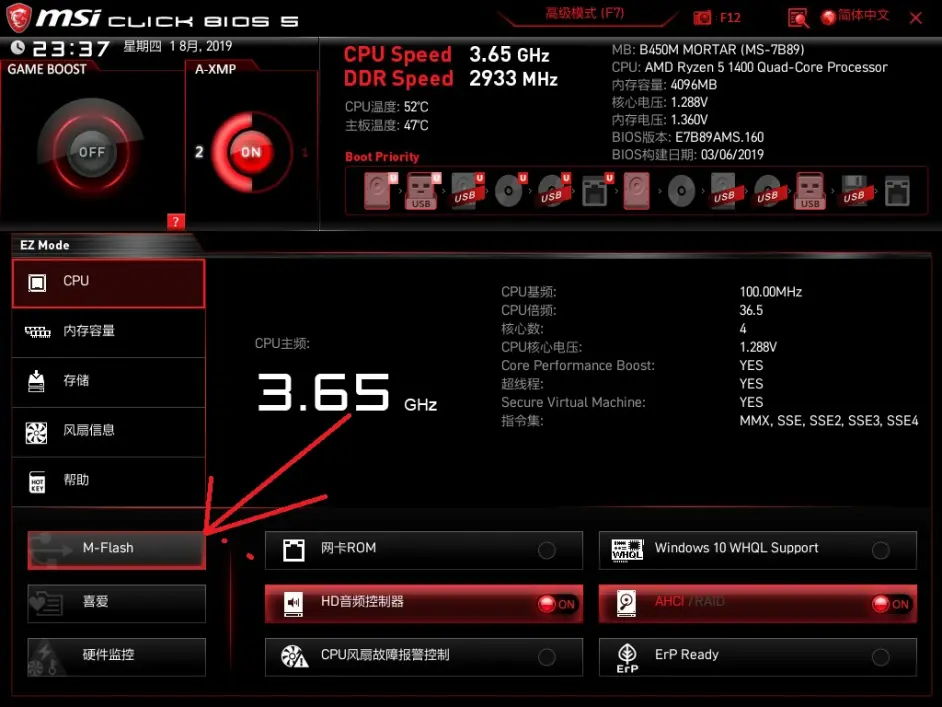Image resolution: width=942 pixels, height=707 pixels.
Task: Open the 帮助 help section
Action: [x=108, y=481]
